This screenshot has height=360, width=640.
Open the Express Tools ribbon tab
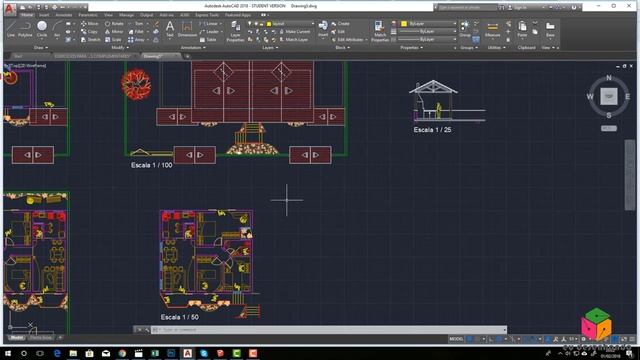click(x=207, y=15)
